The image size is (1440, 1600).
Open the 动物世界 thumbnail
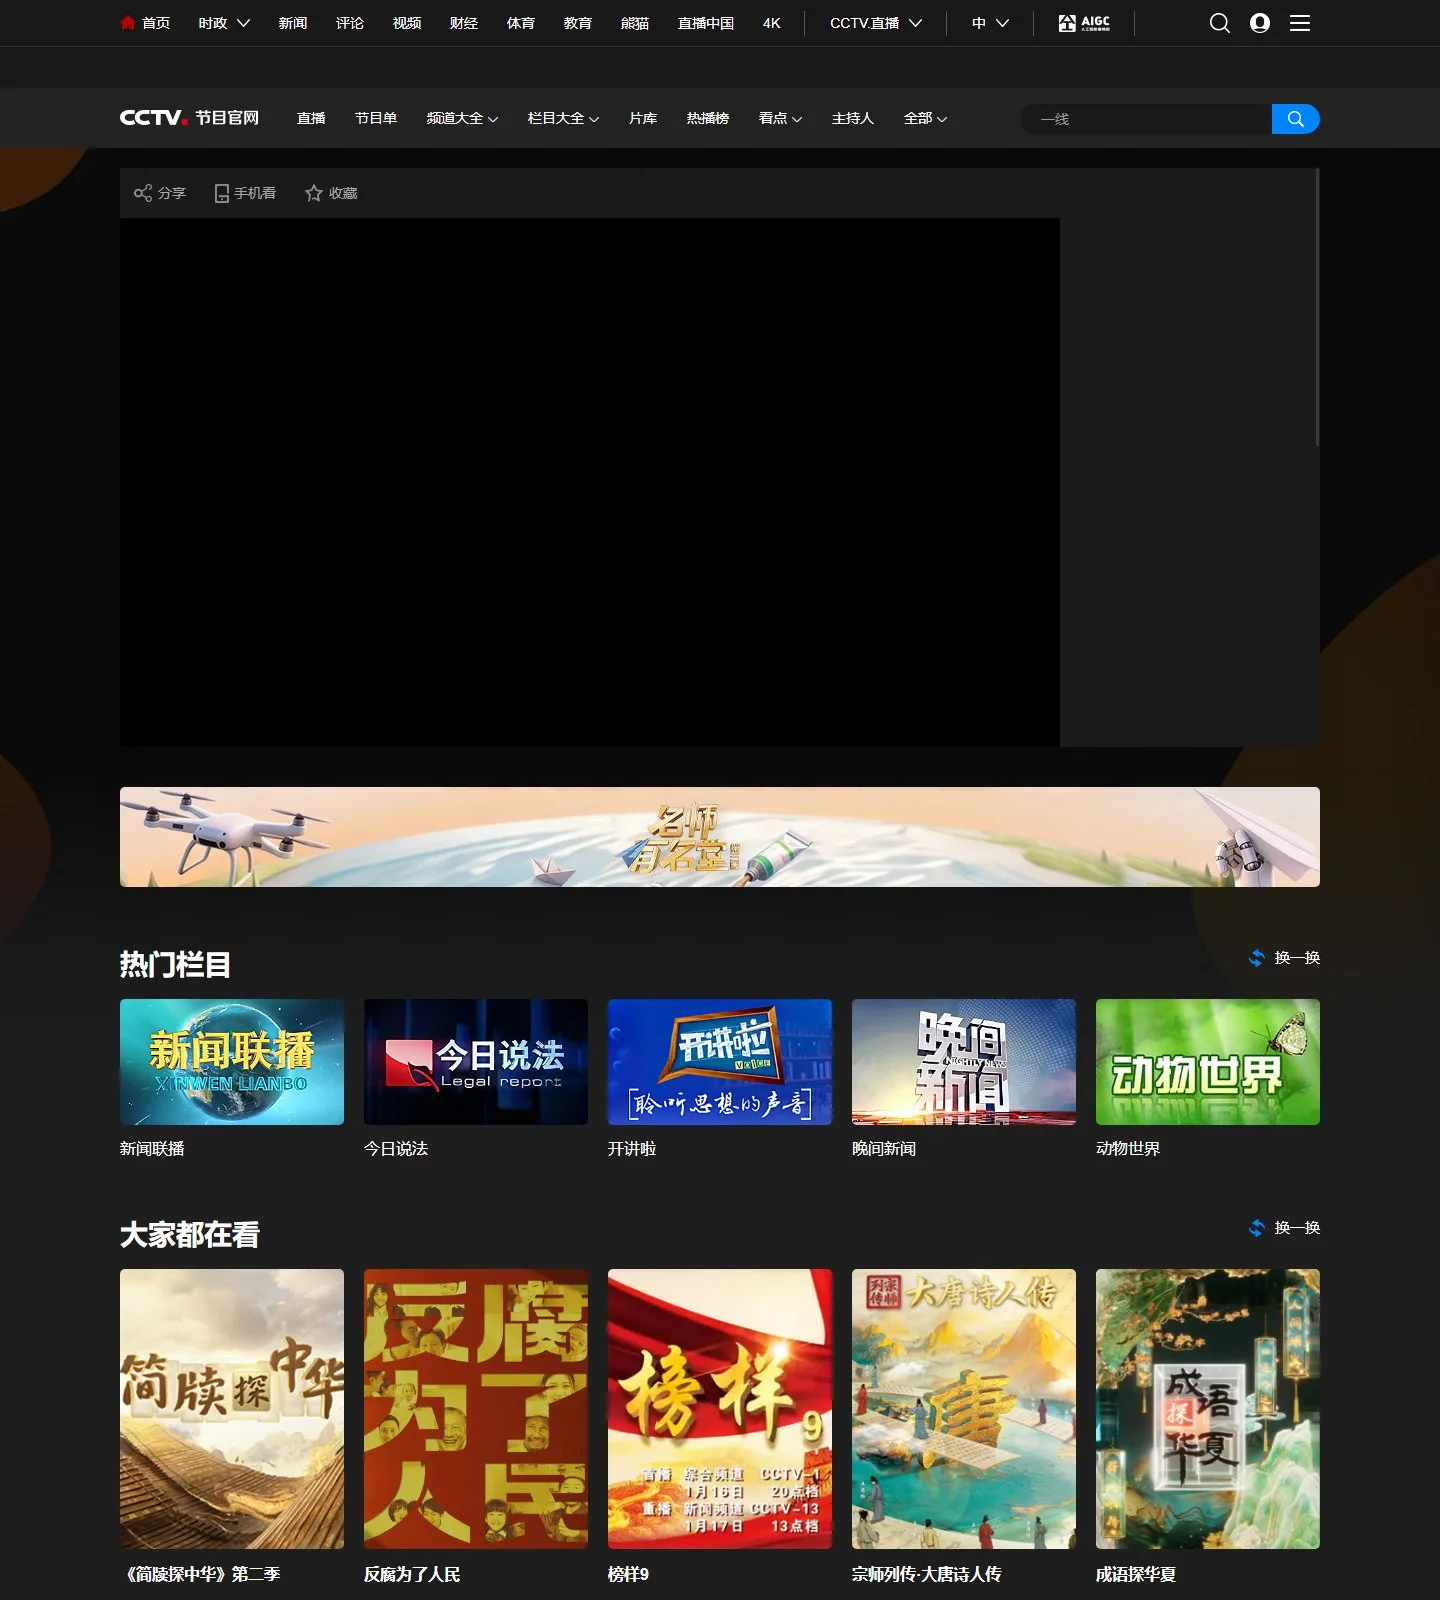pyautogui.click(x=1208, y=1062)
